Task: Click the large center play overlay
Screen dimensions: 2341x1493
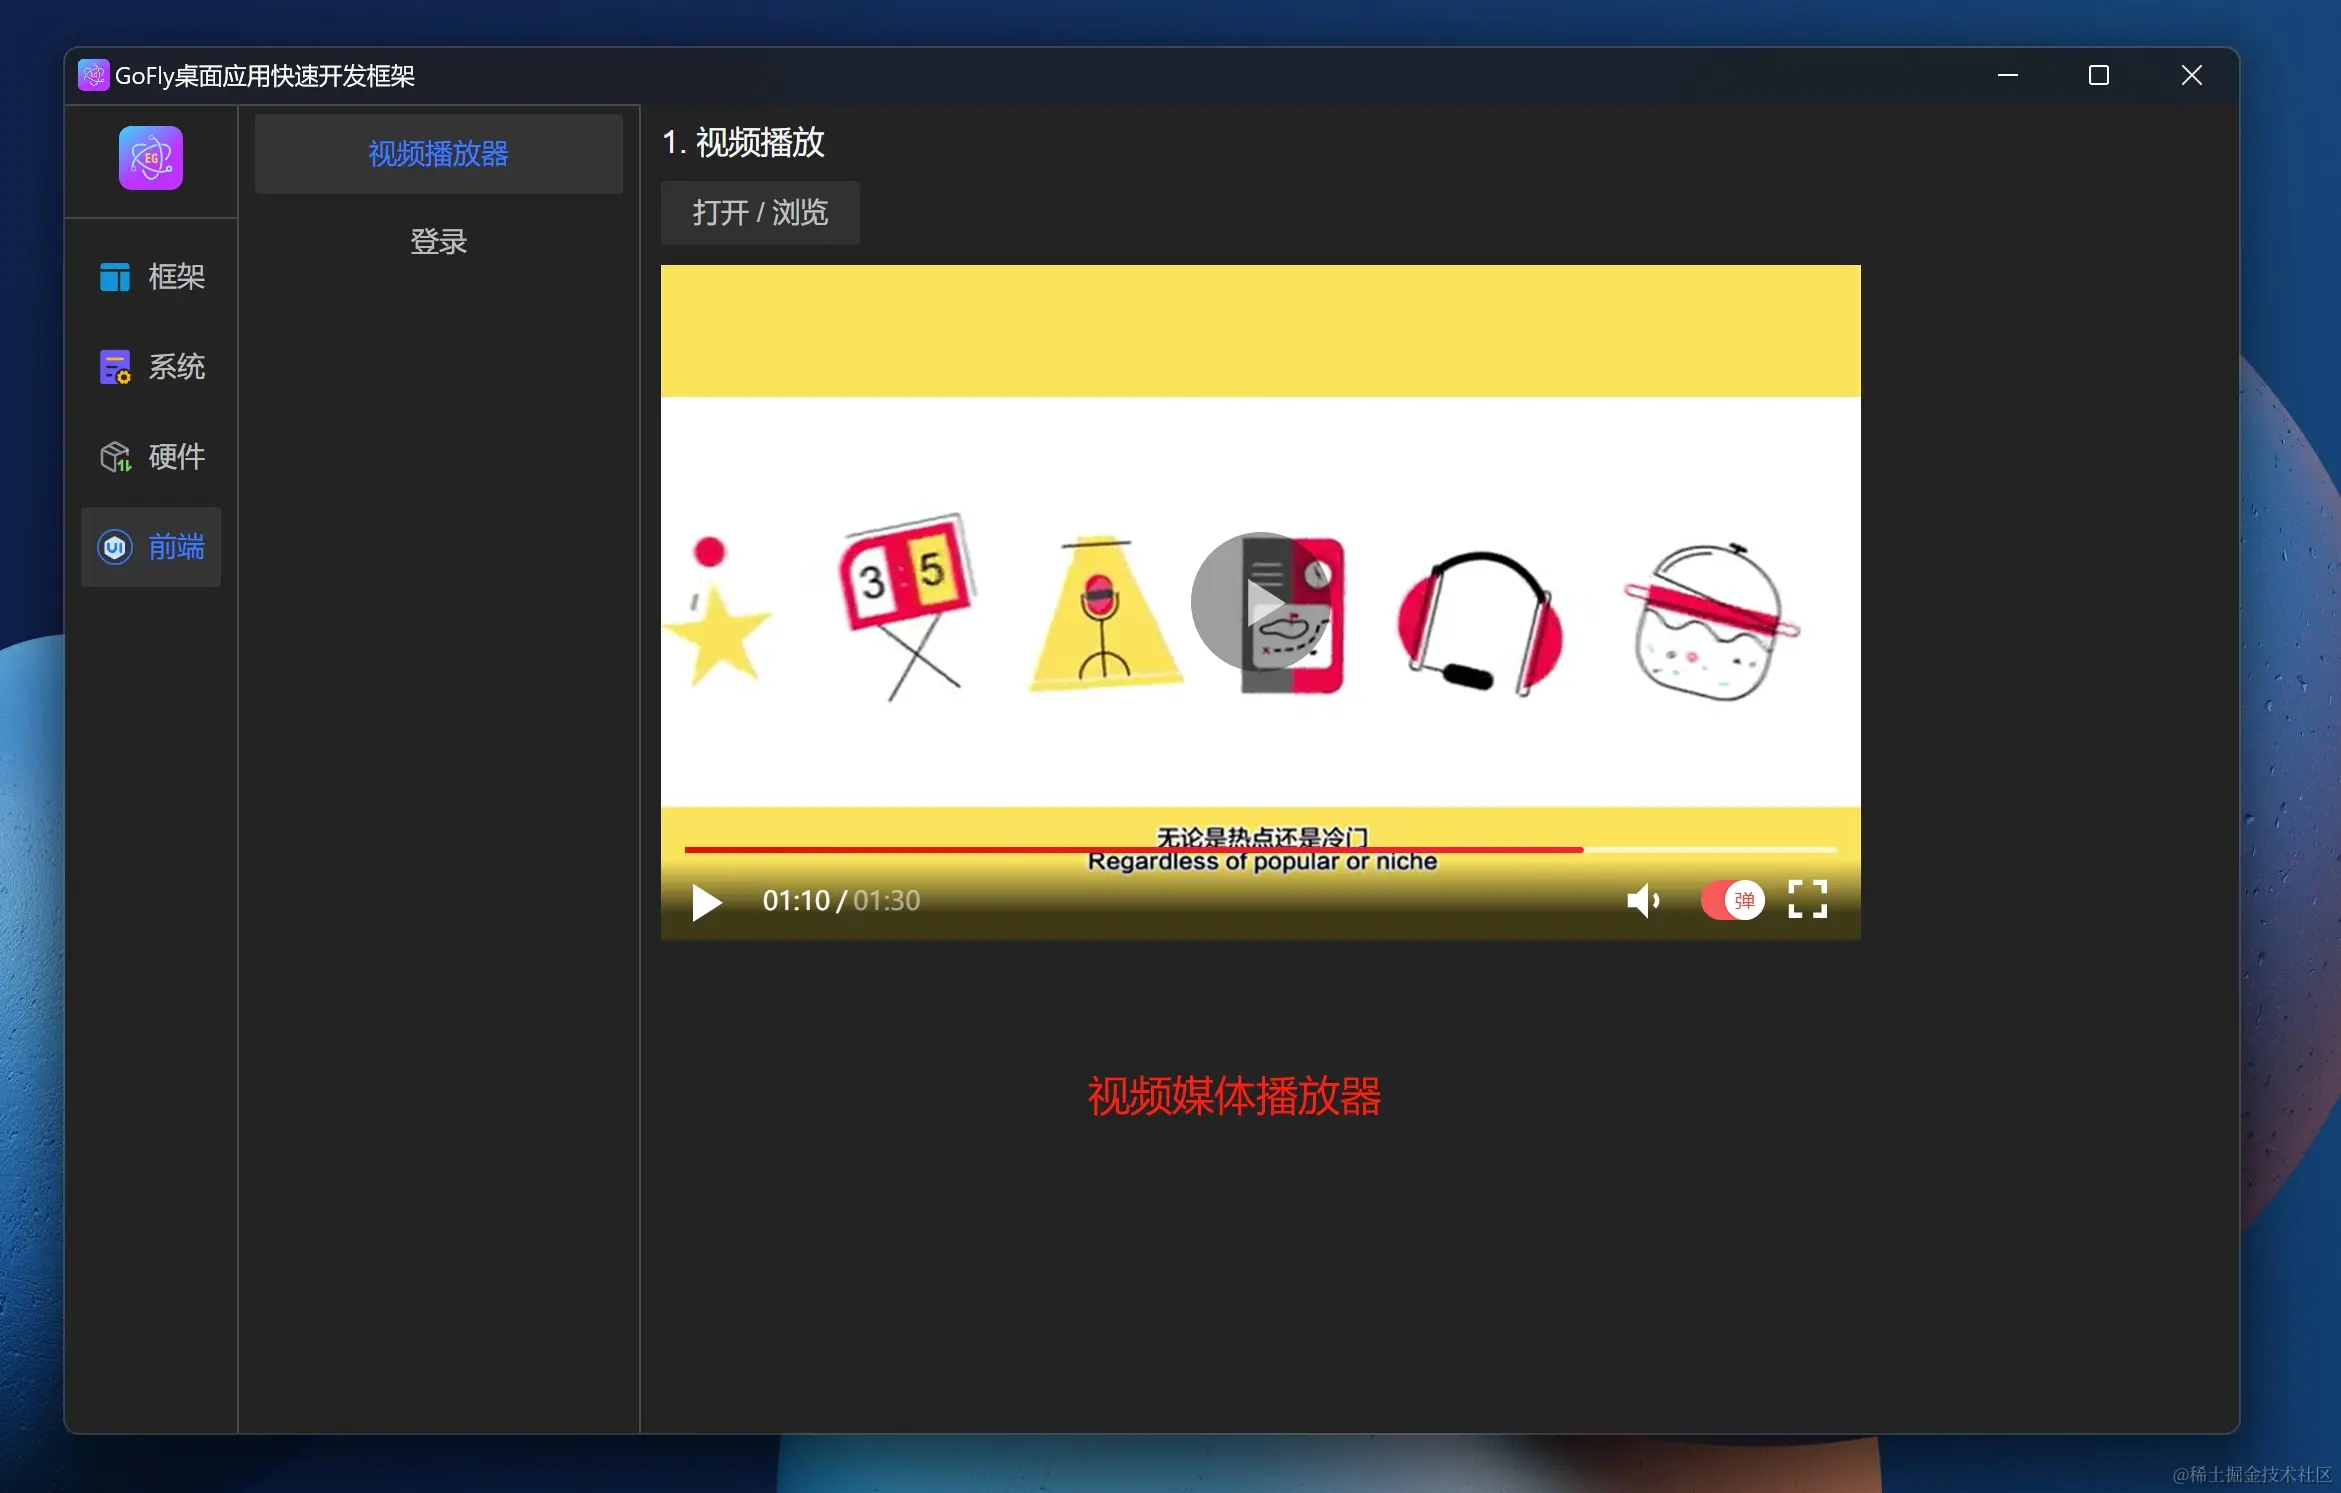Action: [1261, 602]
